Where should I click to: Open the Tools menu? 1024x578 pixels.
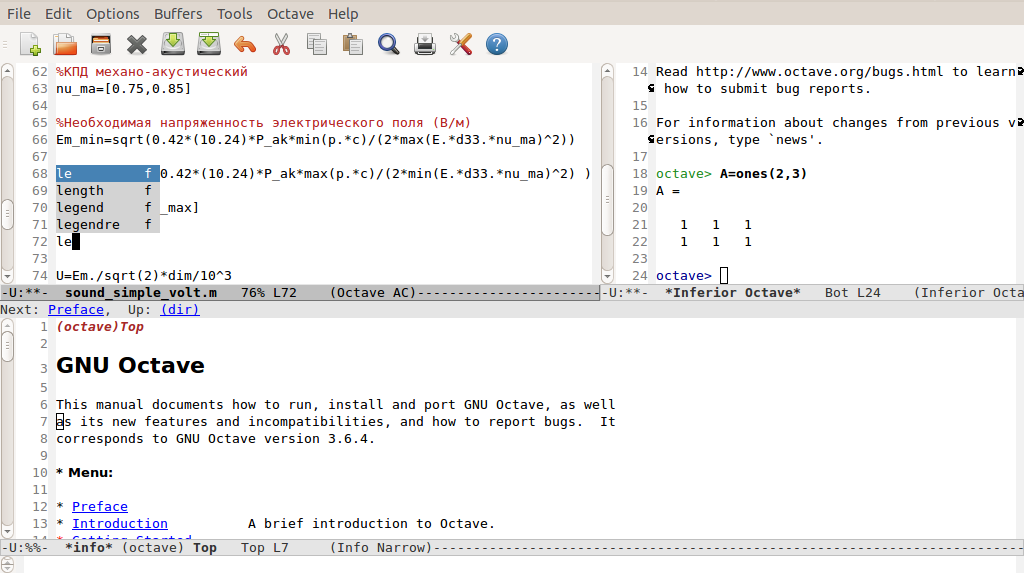tap(235, 14)
